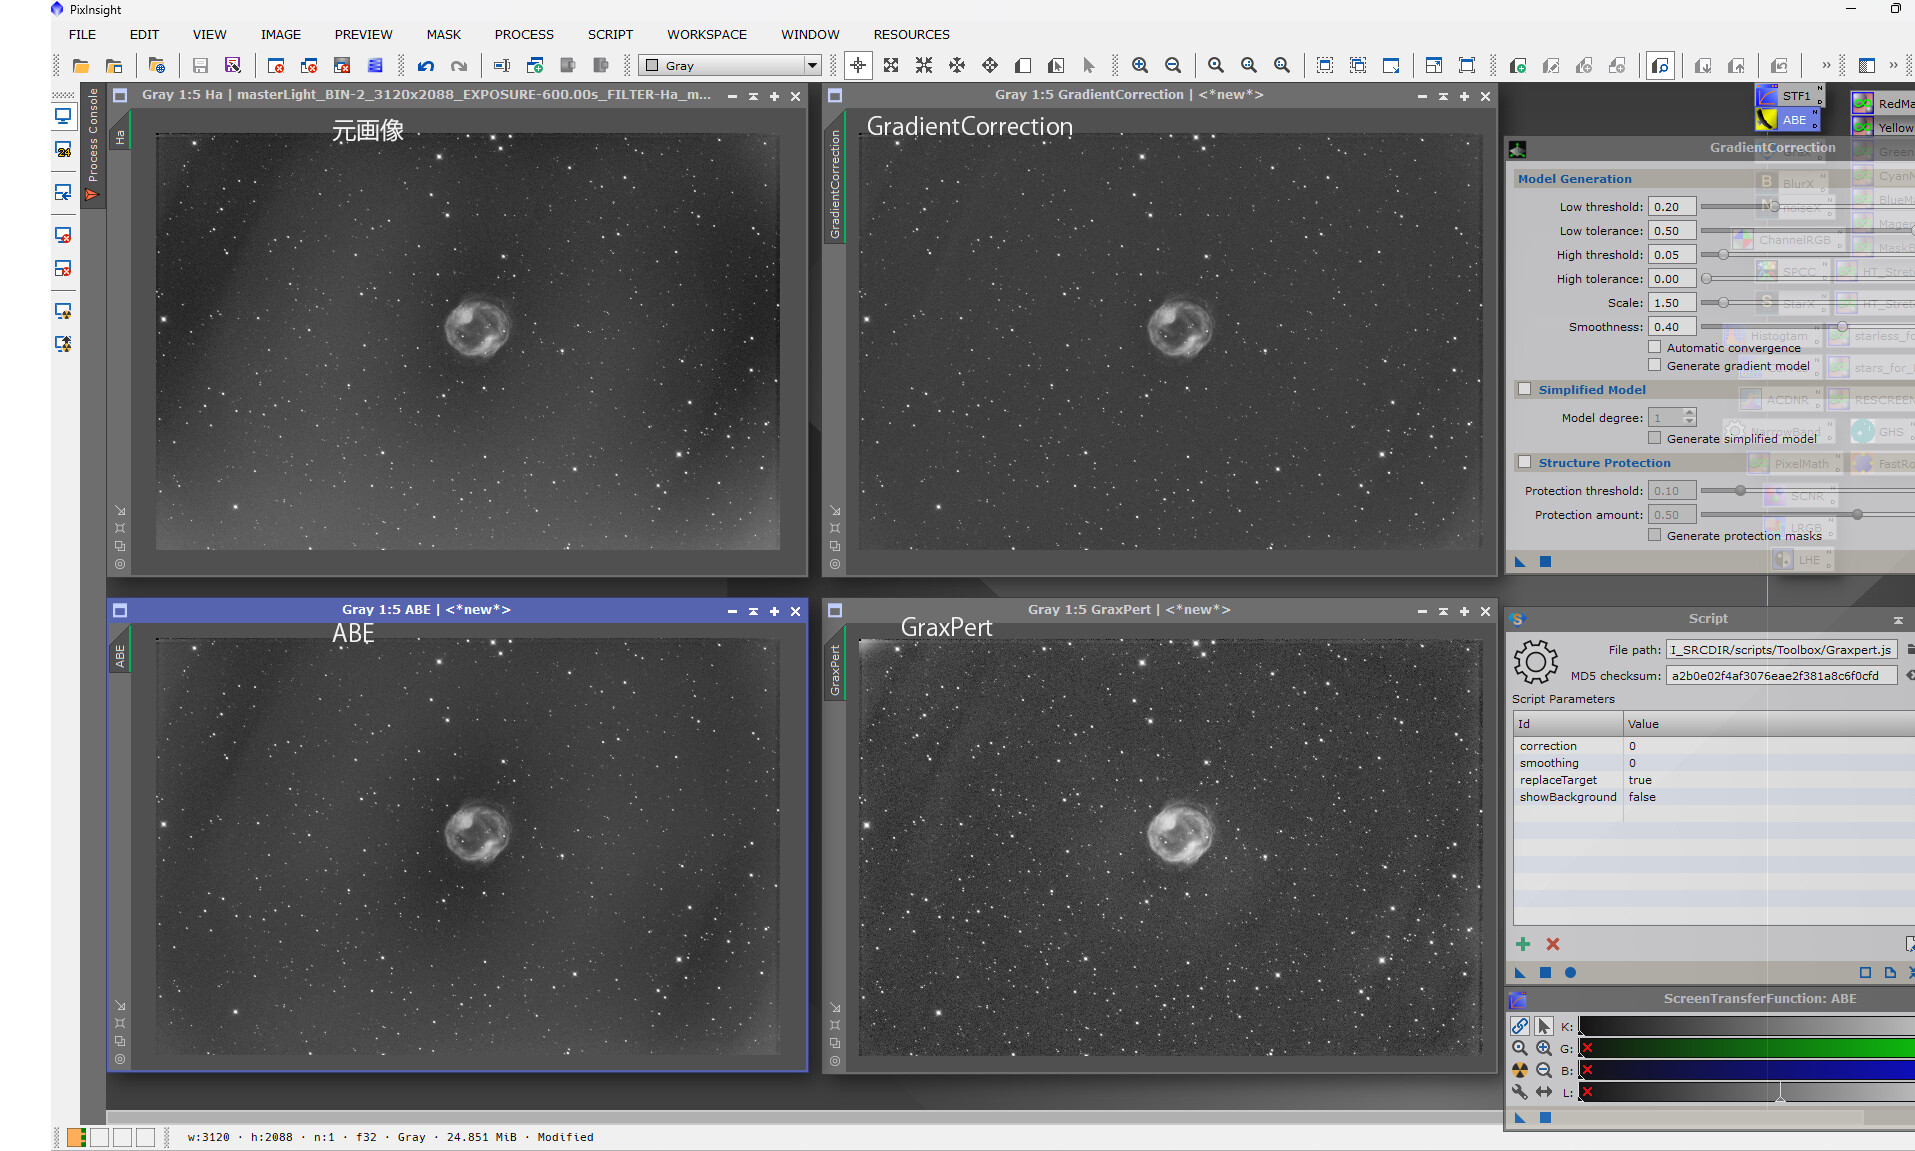Enable Automatic convergence checkbox
The height and width of the screenshot is (1151, 1915).
click(1655, 347)
